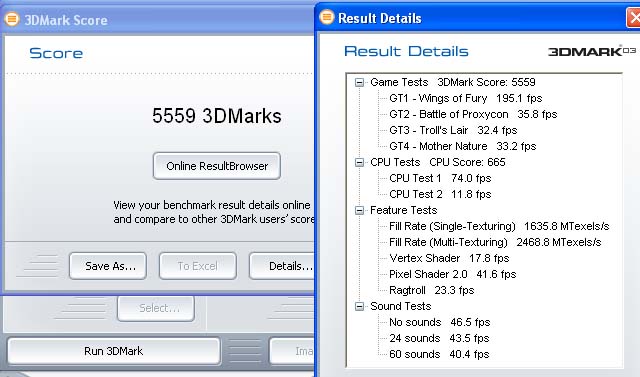Click the To Excel button
The height and width of the screenshot is (377, 640).
tap(198, 266)
